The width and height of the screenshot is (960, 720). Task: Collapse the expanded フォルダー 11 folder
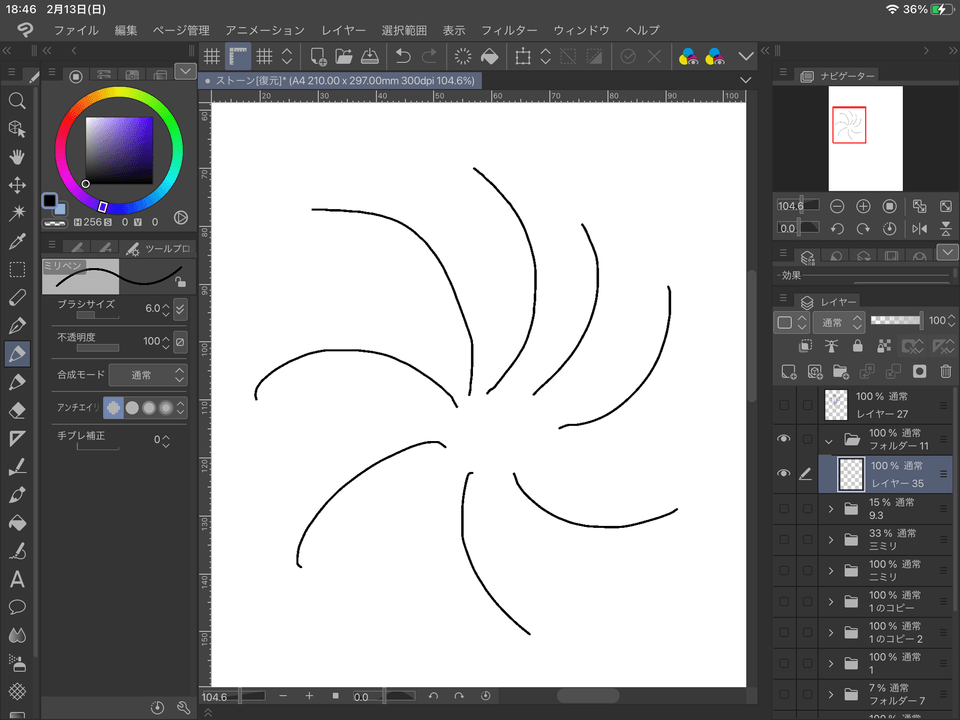pyautogui.click(x=828, y=438)
